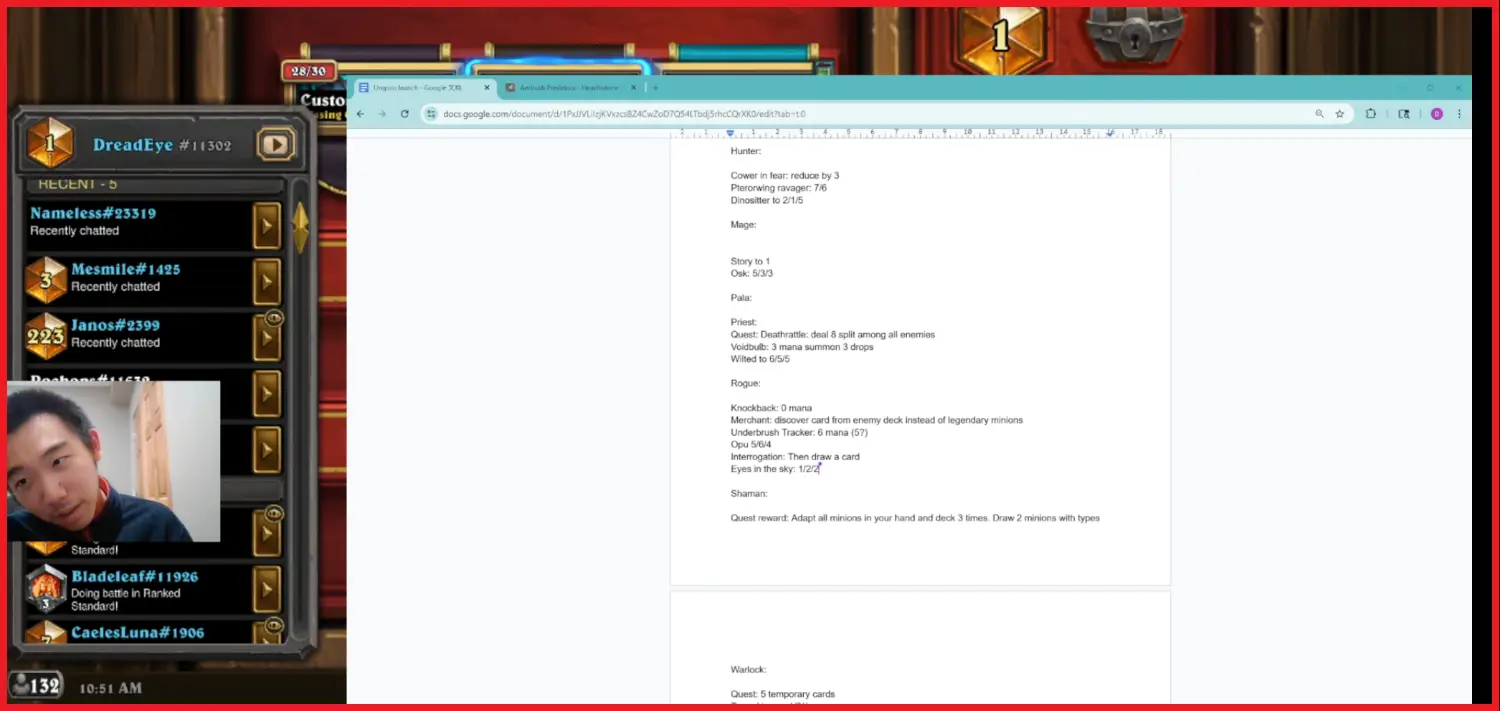Screen dimensions: 1500x711
Task: Click the 'Mage:' heading
Action: 744,225
